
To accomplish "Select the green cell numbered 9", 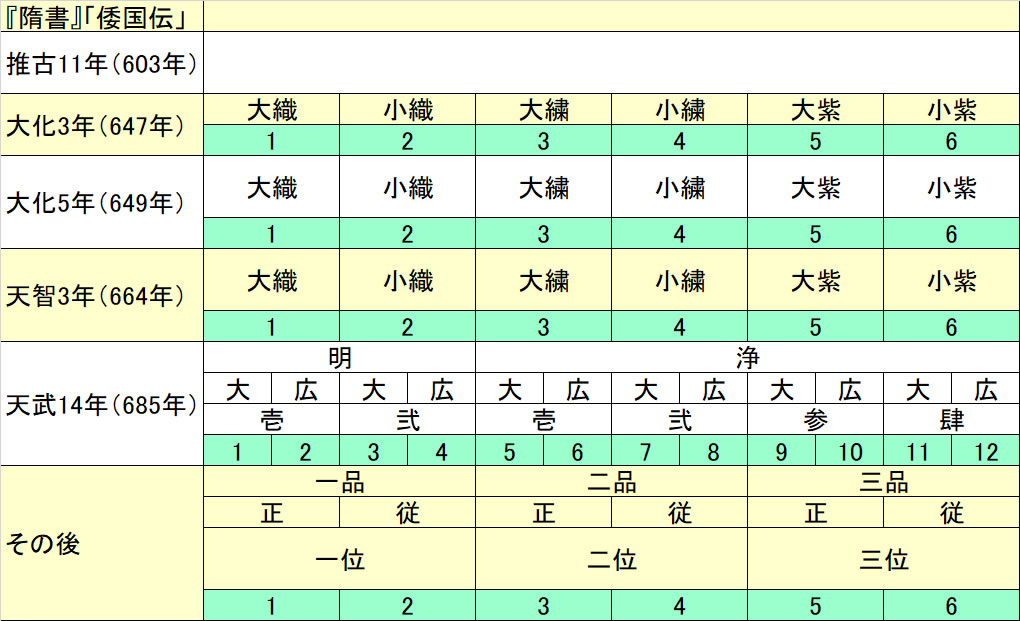I will [x=781, y=452].
